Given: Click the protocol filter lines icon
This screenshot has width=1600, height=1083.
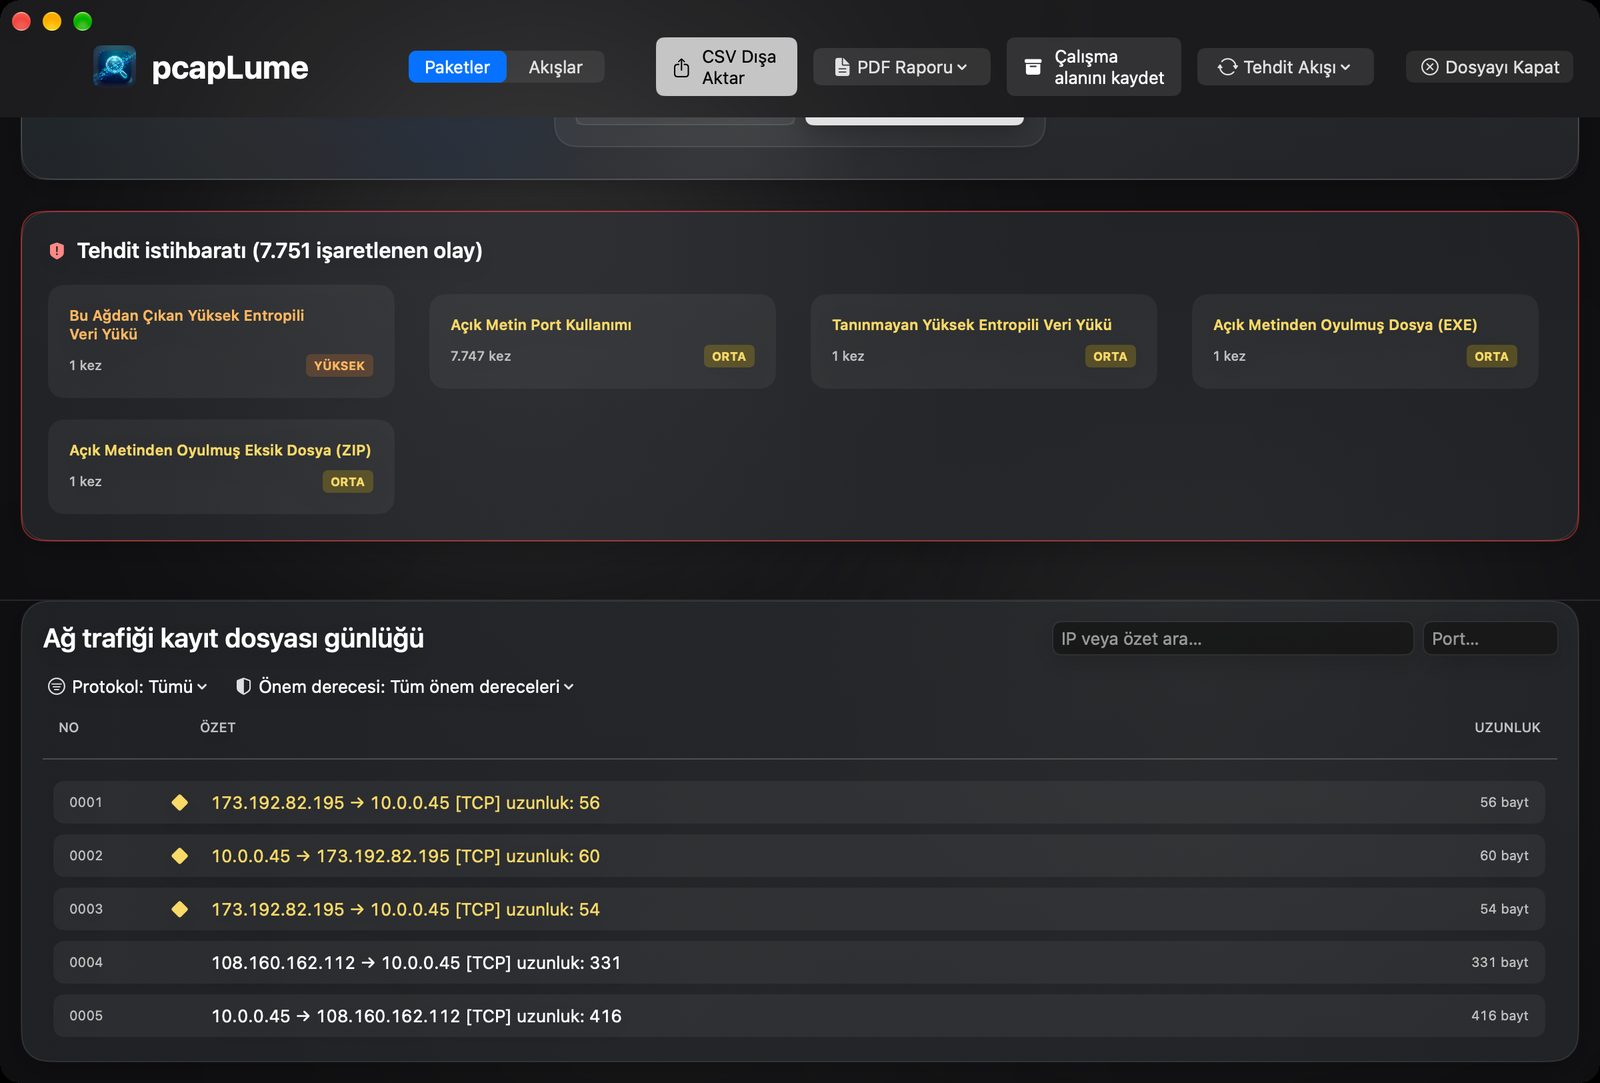Looking at the screenshot, I should click(57, 687).
